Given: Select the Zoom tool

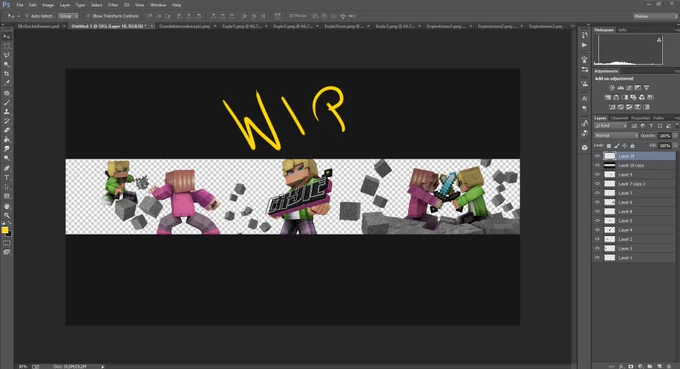Looking at the screenshot, I should click(7, 215).
